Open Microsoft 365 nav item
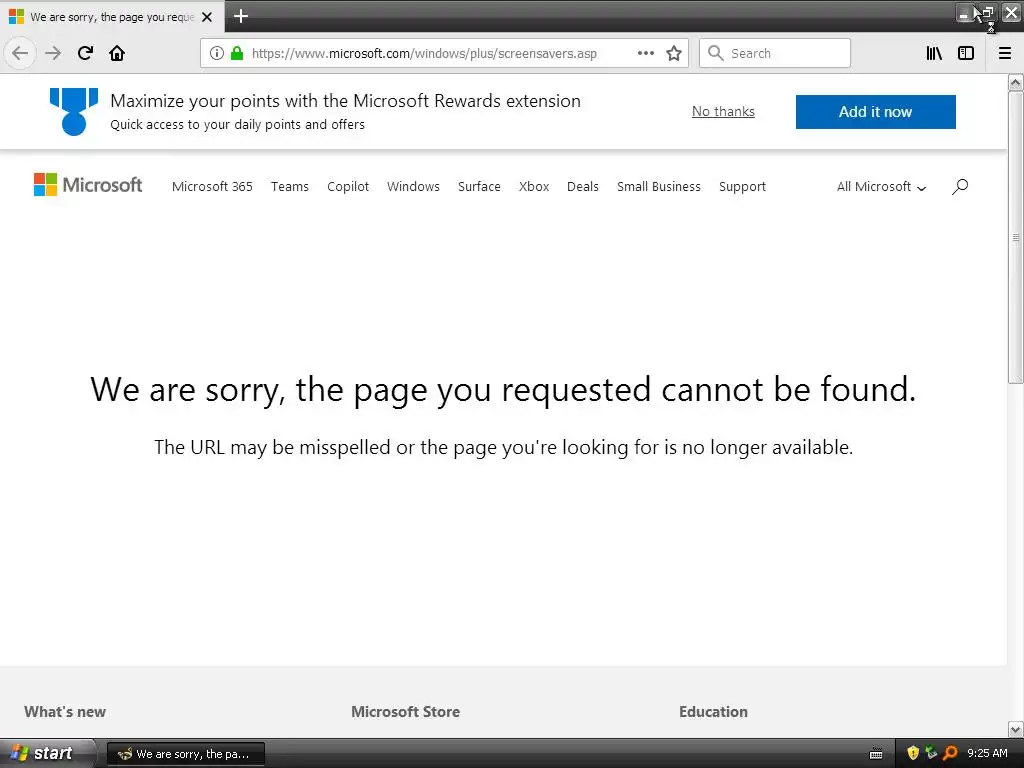1024x768 pixels. (x=212, y=187)
